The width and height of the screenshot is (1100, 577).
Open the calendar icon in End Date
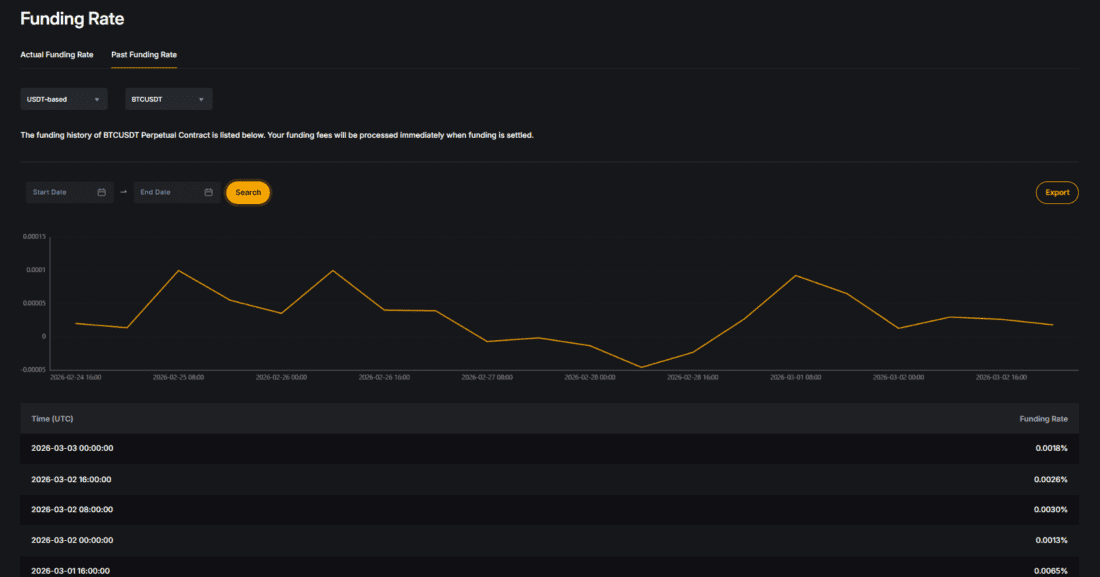click(x=209, y=192)
